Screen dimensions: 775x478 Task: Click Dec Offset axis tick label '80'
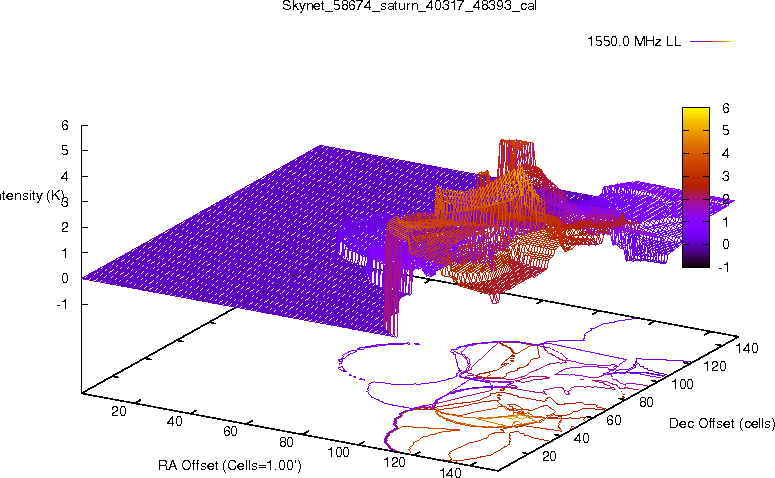click(646, 403)
